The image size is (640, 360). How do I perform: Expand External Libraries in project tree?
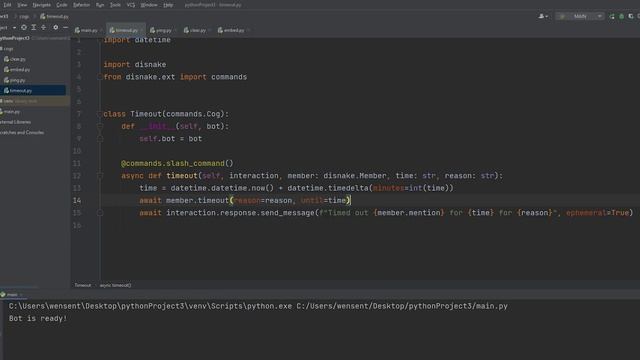(15, 122)
